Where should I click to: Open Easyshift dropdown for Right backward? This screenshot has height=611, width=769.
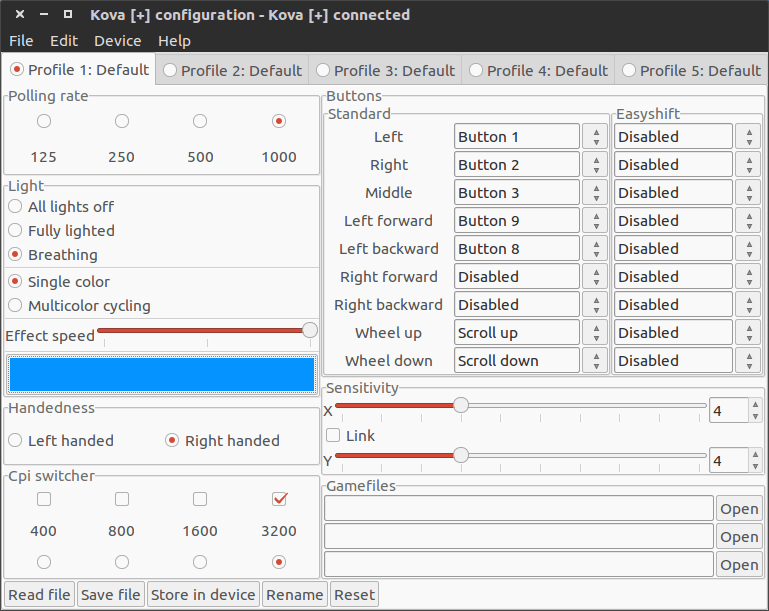tap(673, 305)
